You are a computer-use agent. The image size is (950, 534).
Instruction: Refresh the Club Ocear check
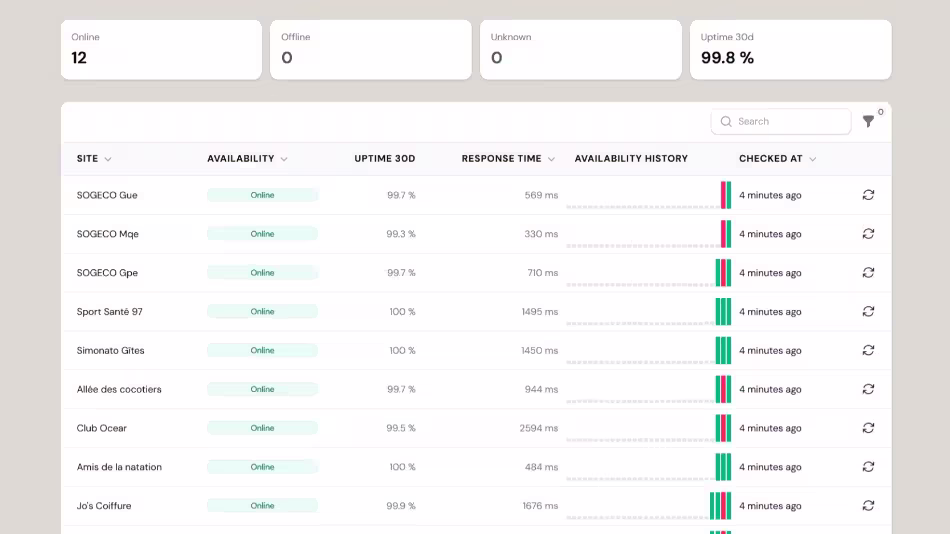click(868, 427)
